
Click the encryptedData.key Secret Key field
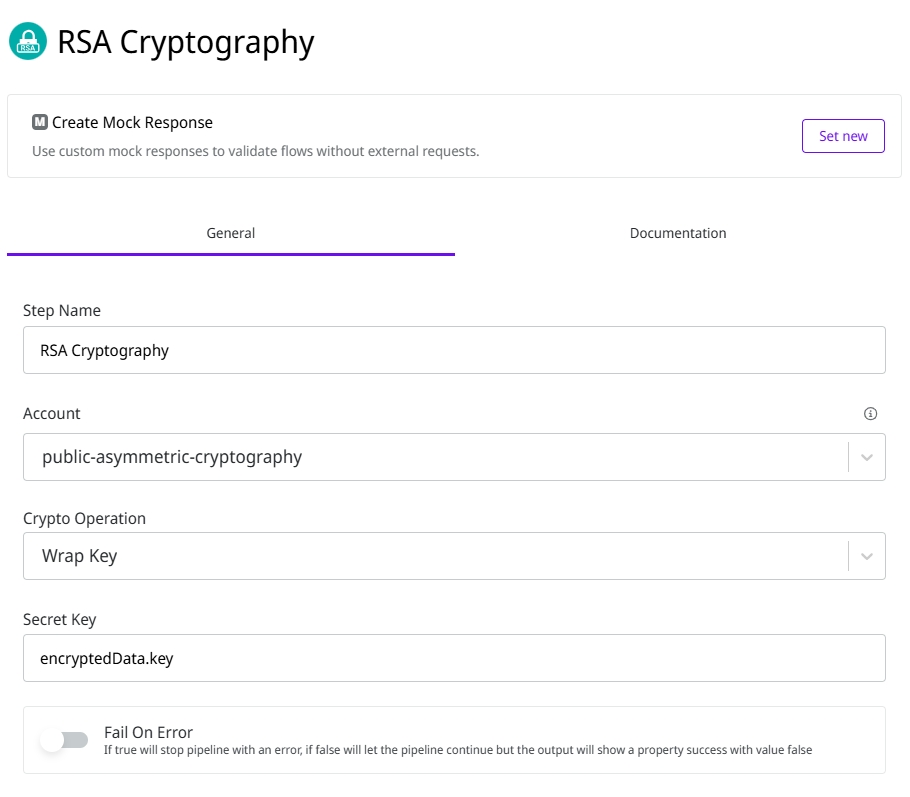[454, 658]
